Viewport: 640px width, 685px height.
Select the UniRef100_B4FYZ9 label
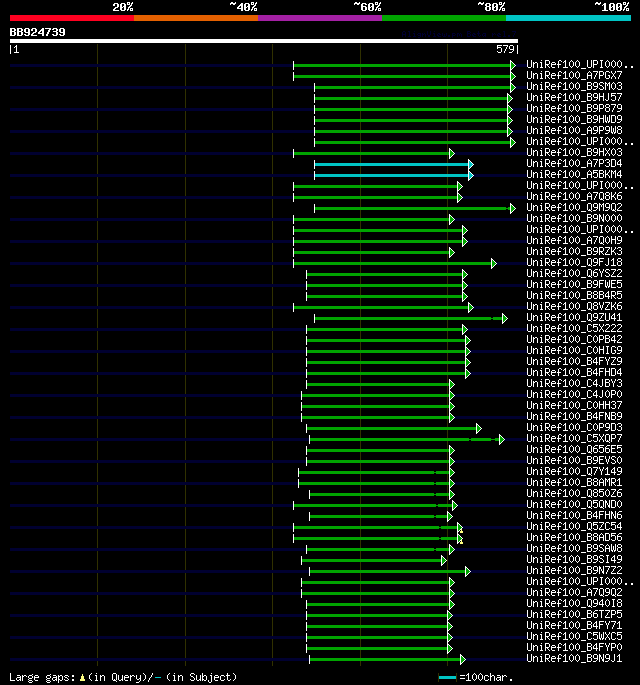click(574, 362)
